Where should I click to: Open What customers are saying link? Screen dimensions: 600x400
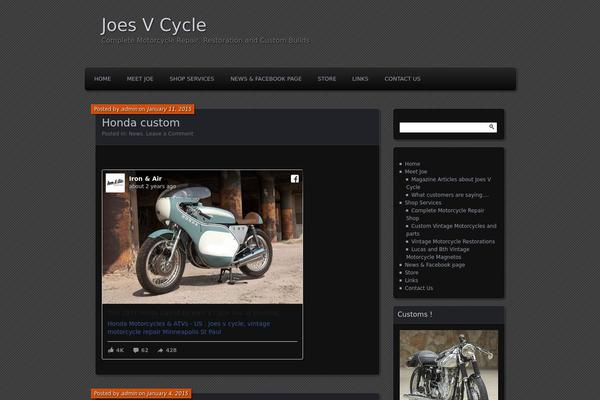(x=450, y=195)
